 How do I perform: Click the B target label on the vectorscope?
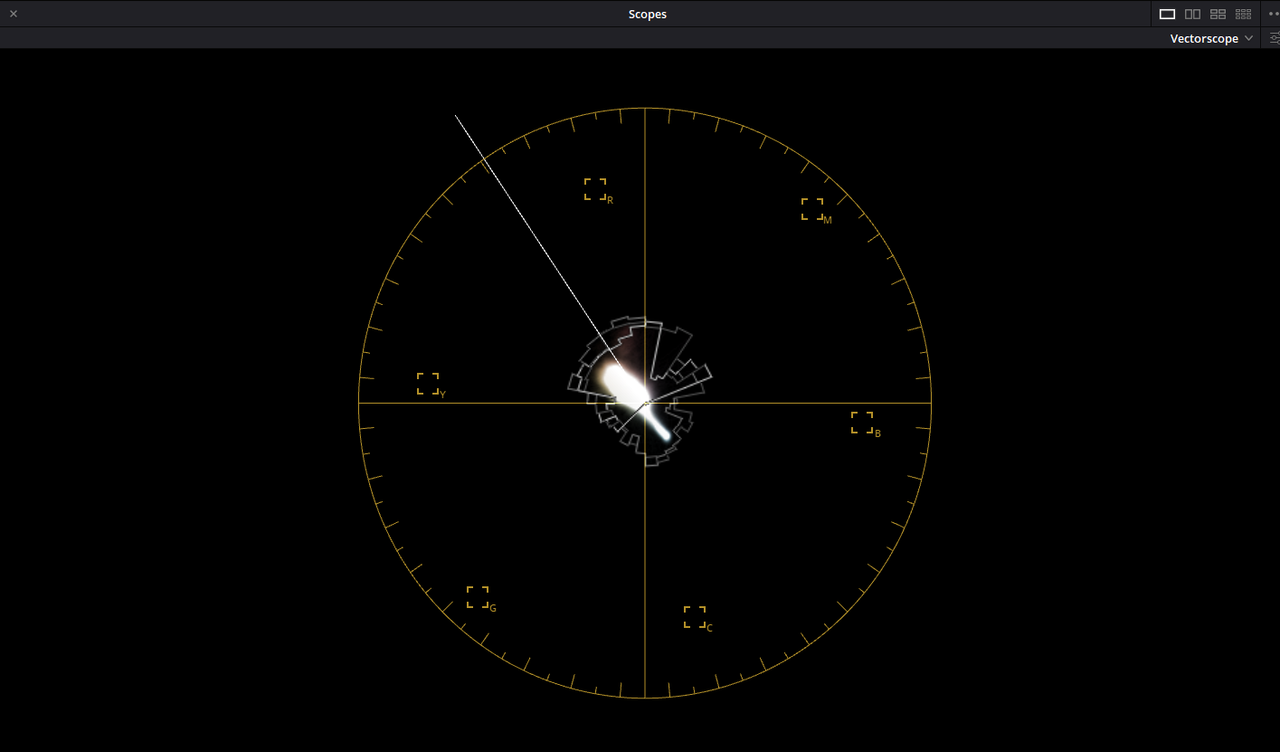point(878,434)
